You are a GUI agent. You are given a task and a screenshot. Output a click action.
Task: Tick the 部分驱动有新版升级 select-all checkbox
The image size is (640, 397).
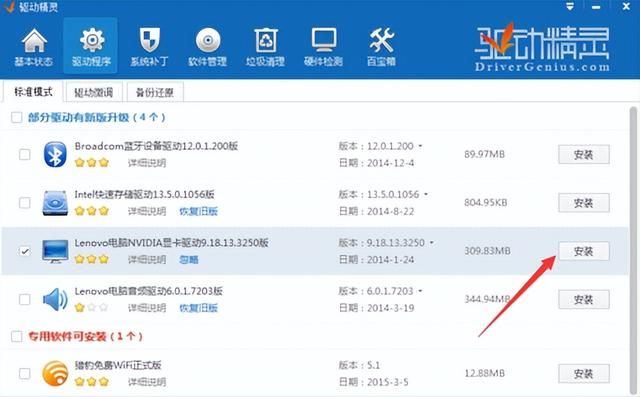tap(17, 118)
